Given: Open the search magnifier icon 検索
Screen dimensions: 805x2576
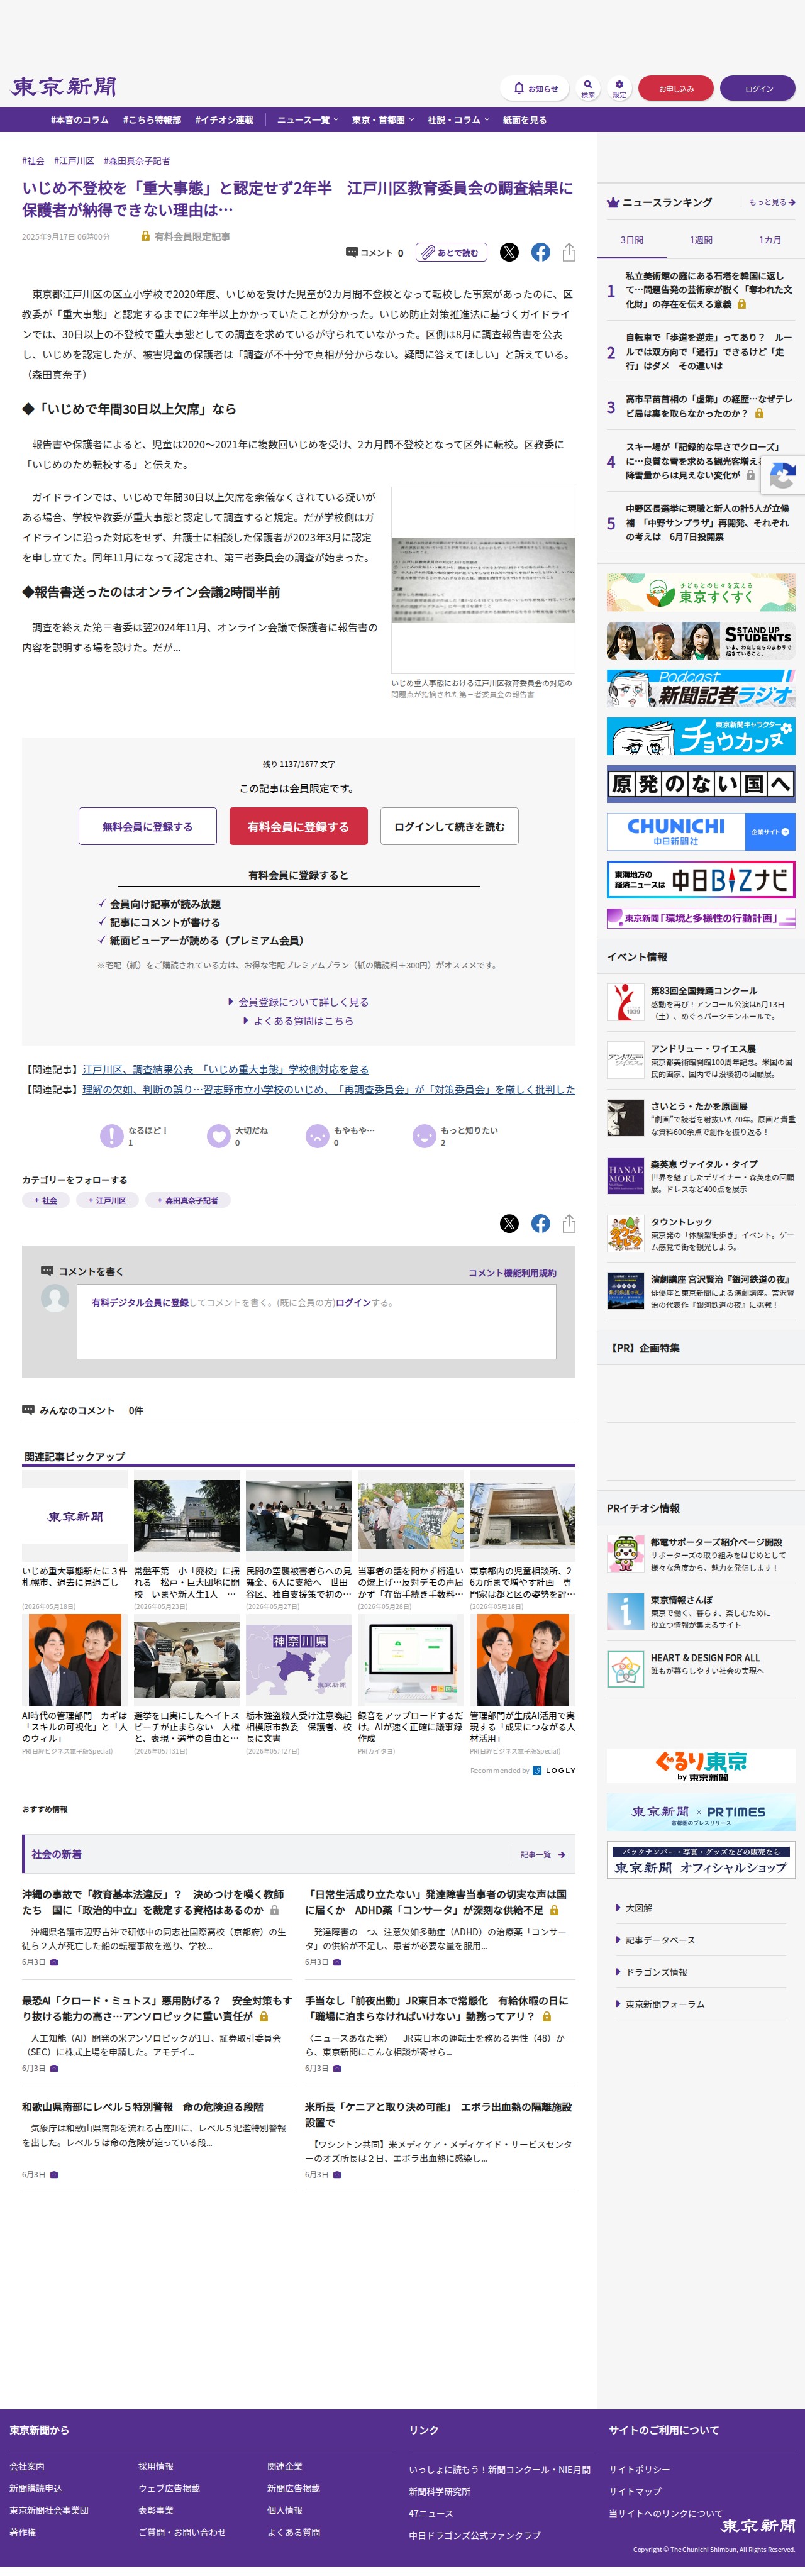Looking at the screenshot, I should (588, 88).
